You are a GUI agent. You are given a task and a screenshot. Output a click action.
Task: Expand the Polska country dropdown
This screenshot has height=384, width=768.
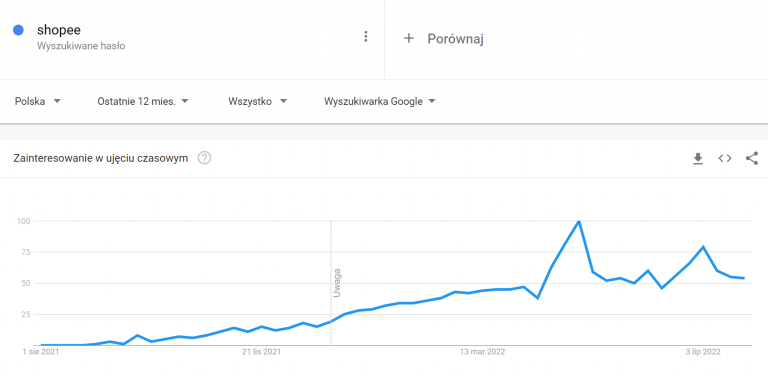point(38,101)
